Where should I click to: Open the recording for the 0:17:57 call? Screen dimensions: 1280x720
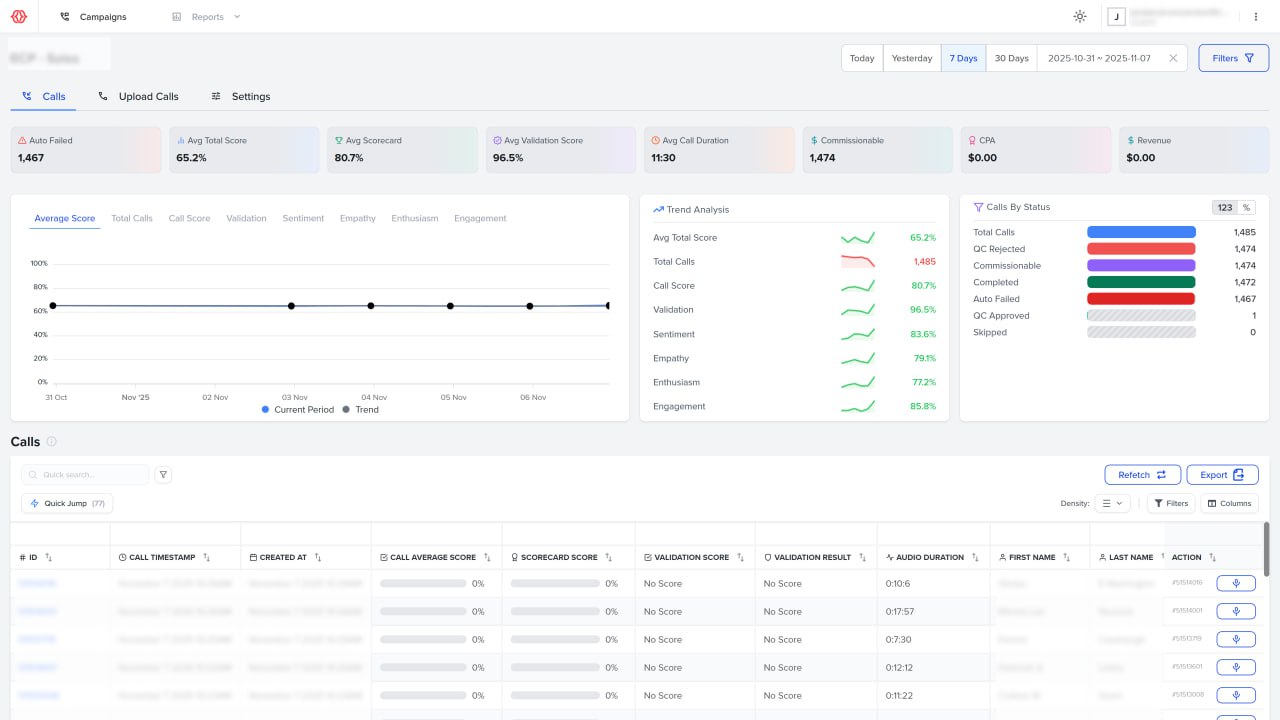click(1236, 611)
